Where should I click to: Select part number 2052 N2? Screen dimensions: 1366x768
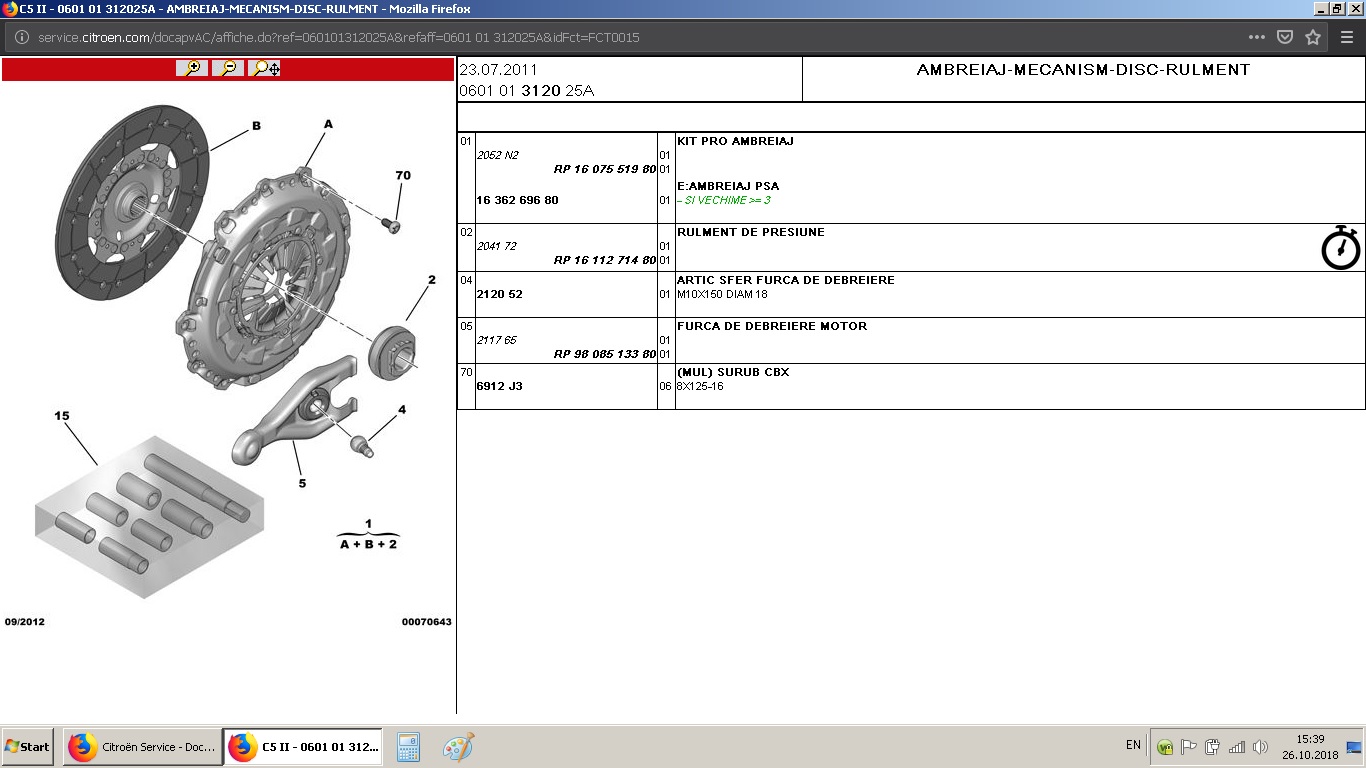tap(498, 155)
